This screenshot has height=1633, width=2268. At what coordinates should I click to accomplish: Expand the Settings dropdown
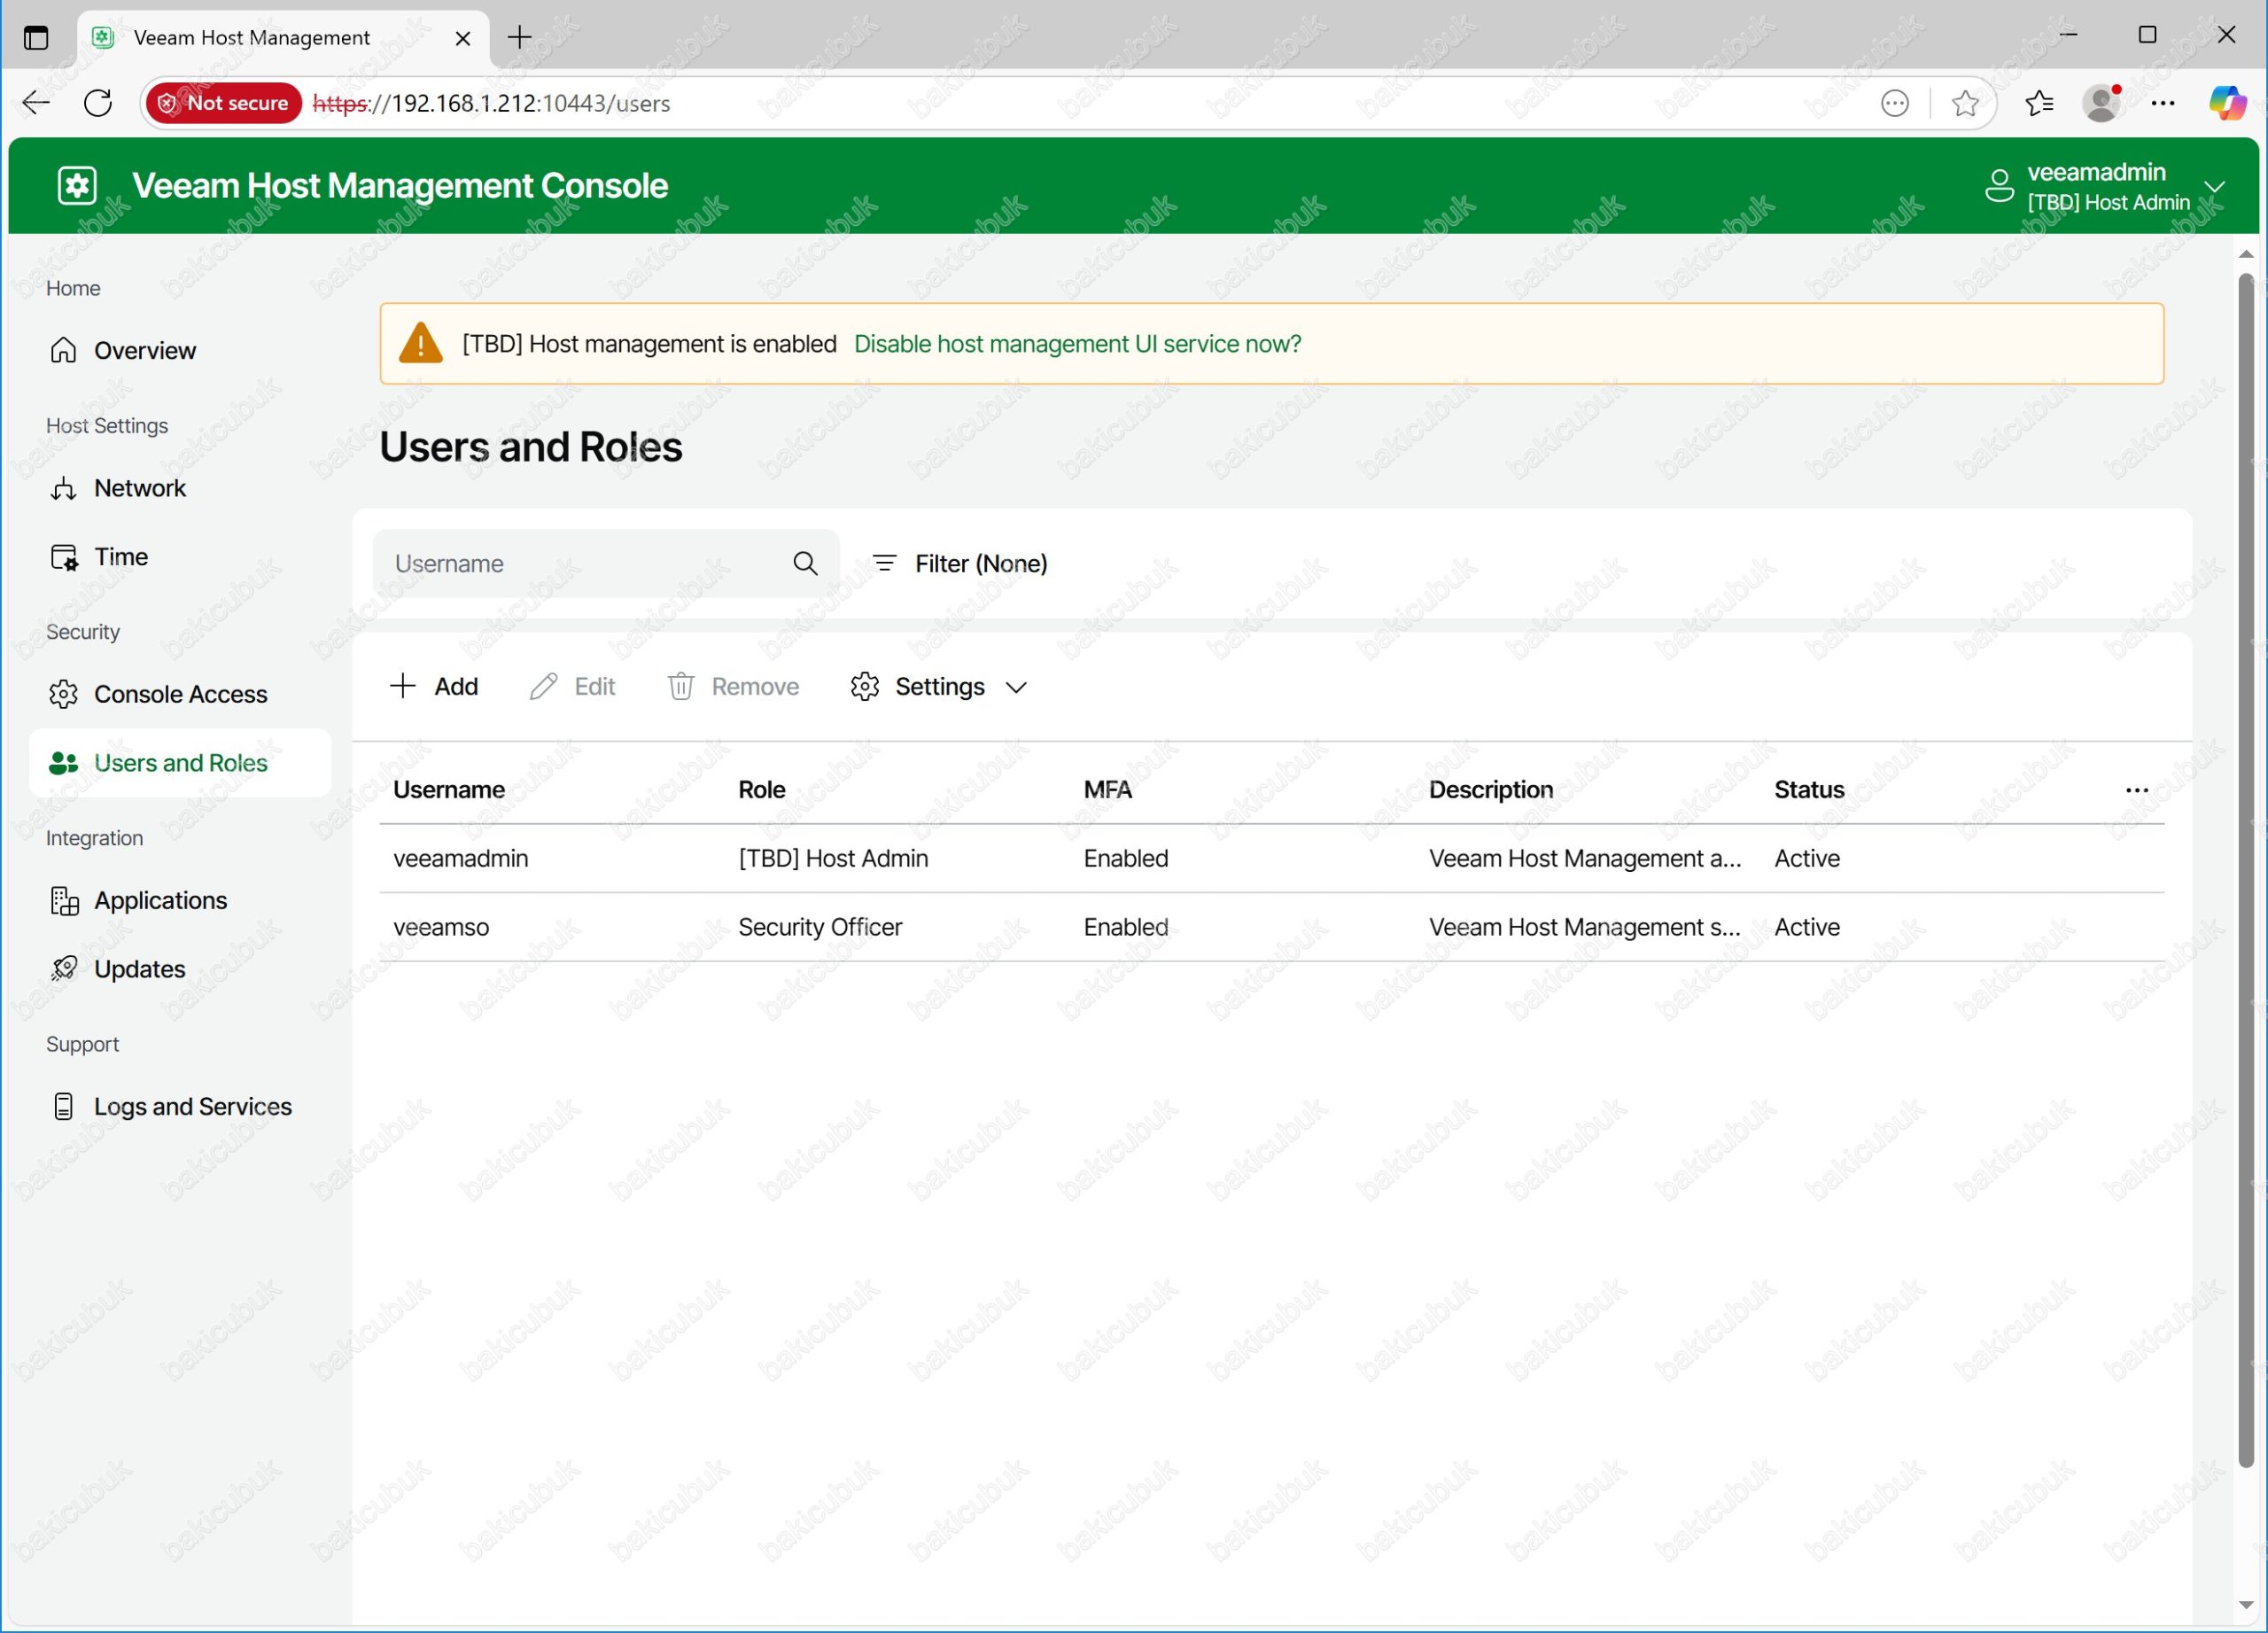pyautogui.click(x=939, y=687)
